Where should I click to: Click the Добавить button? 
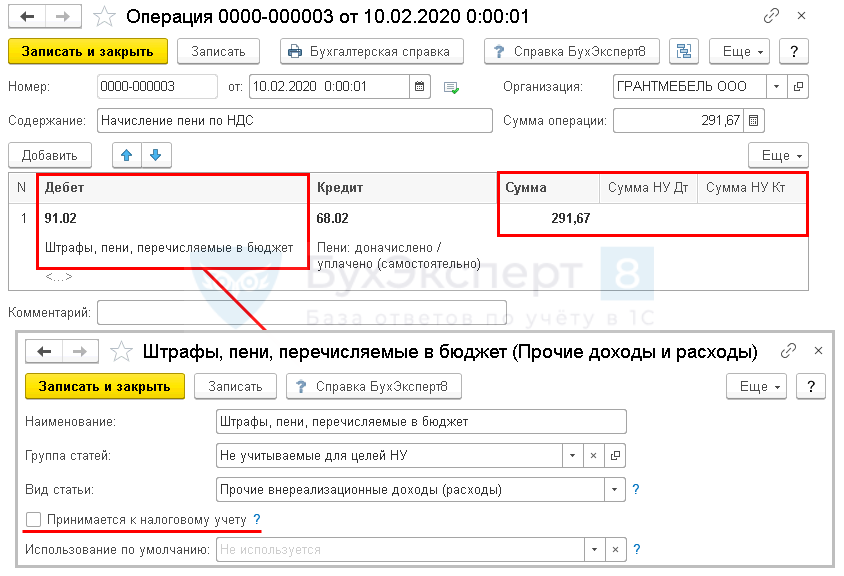coord(49,155)
